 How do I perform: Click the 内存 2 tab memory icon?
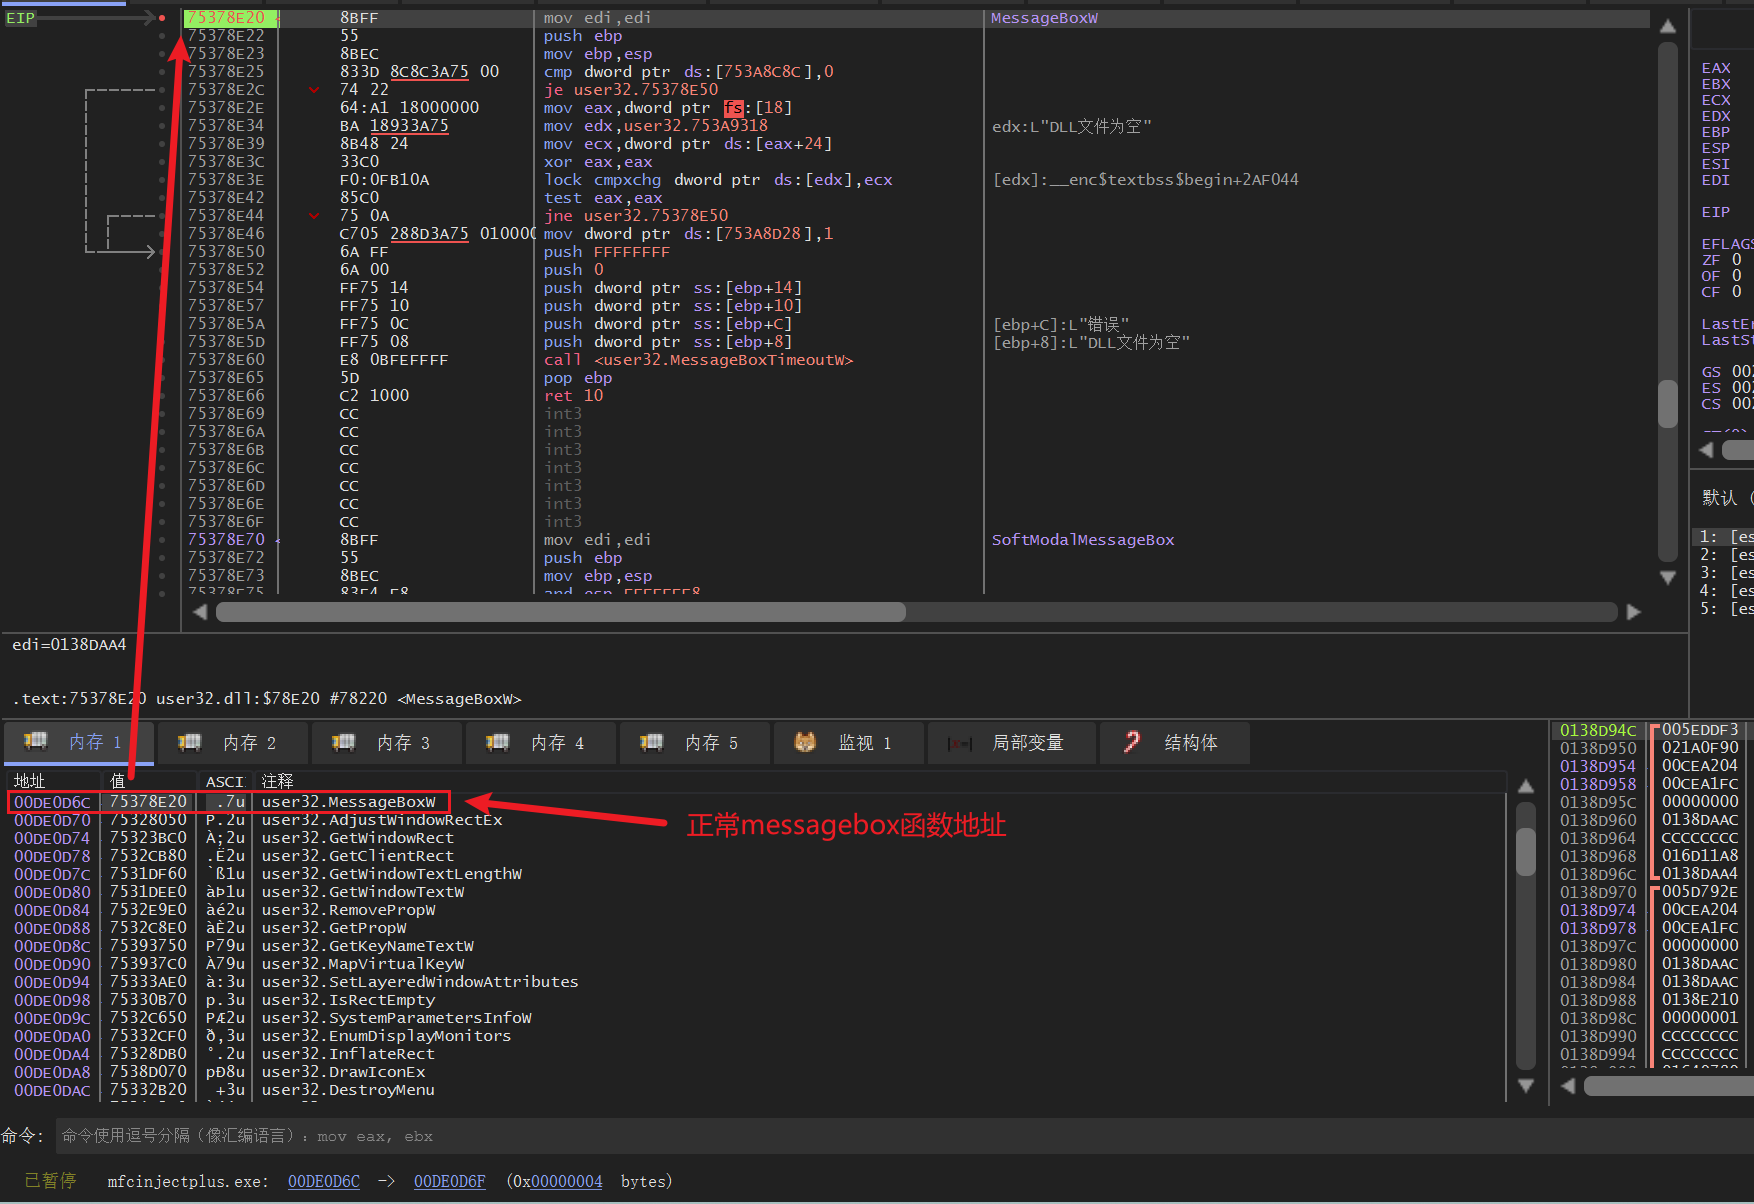(190, 742)
